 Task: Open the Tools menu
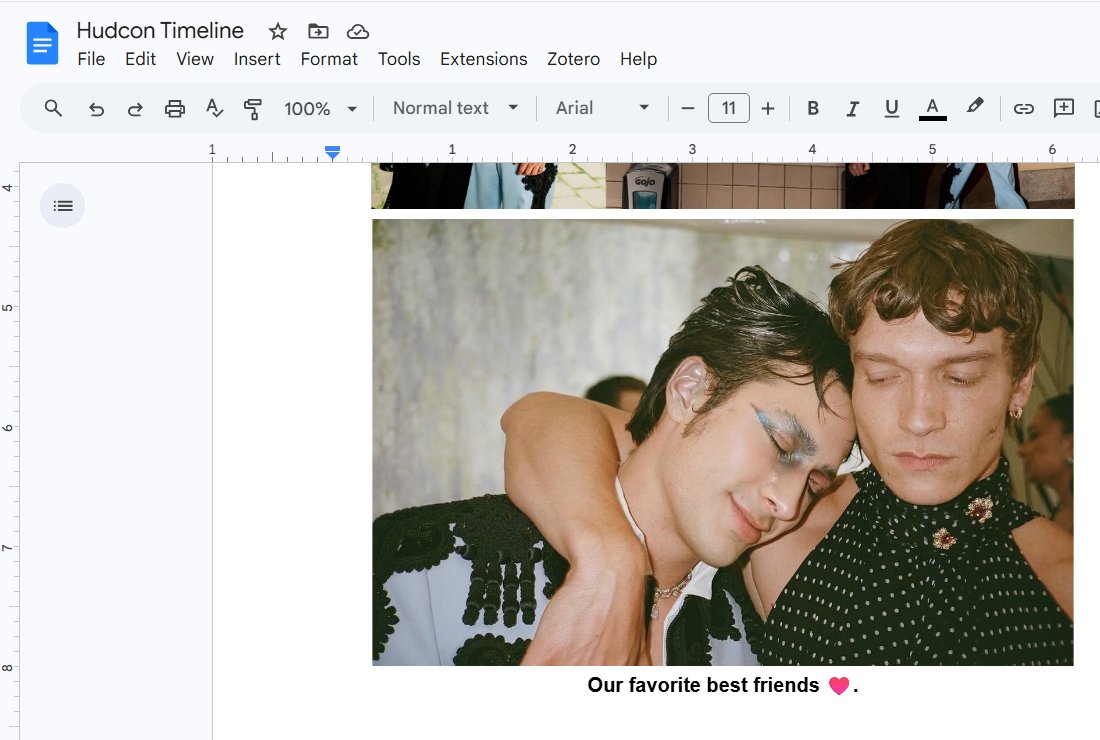[399, 59]
